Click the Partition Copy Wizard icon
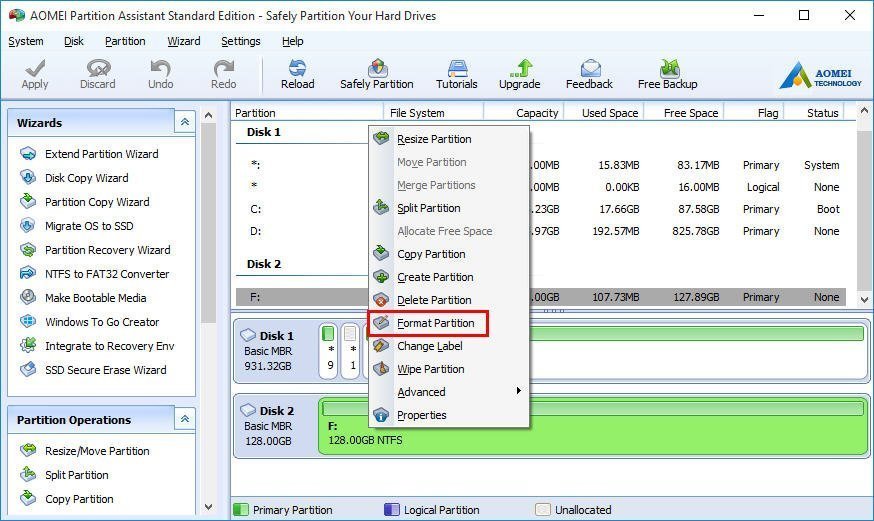The image size is (874, 521). 28,202
